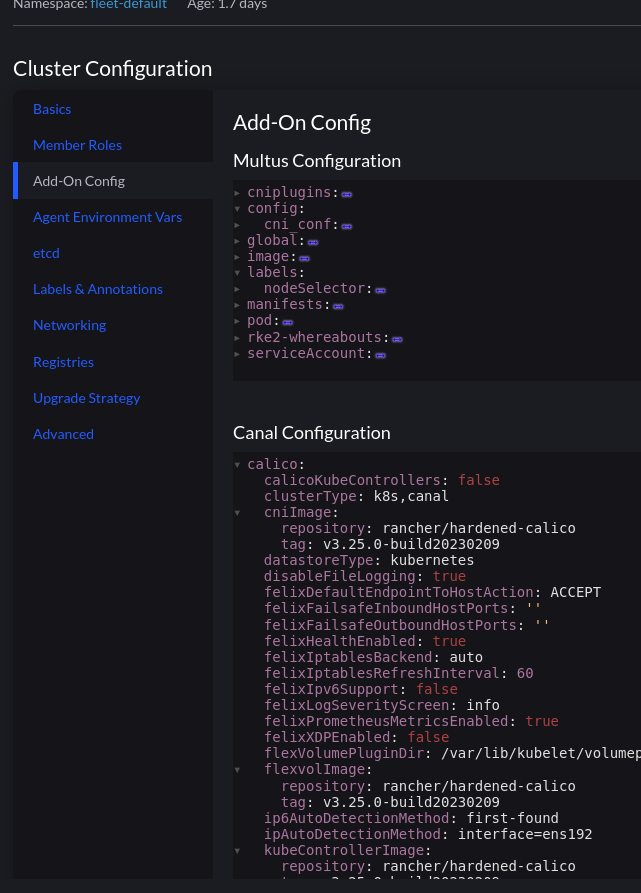Click the felixXDPEnabled false value
641x893 pixels.
pos(428,737)
